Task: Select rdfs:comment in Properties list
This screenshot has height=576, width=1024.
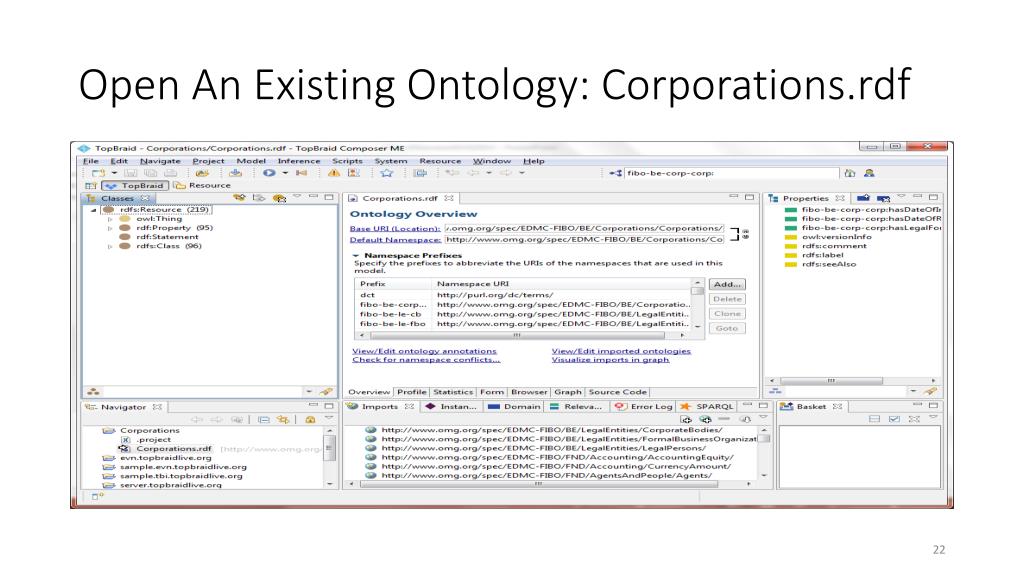Action: coord(834,246)
